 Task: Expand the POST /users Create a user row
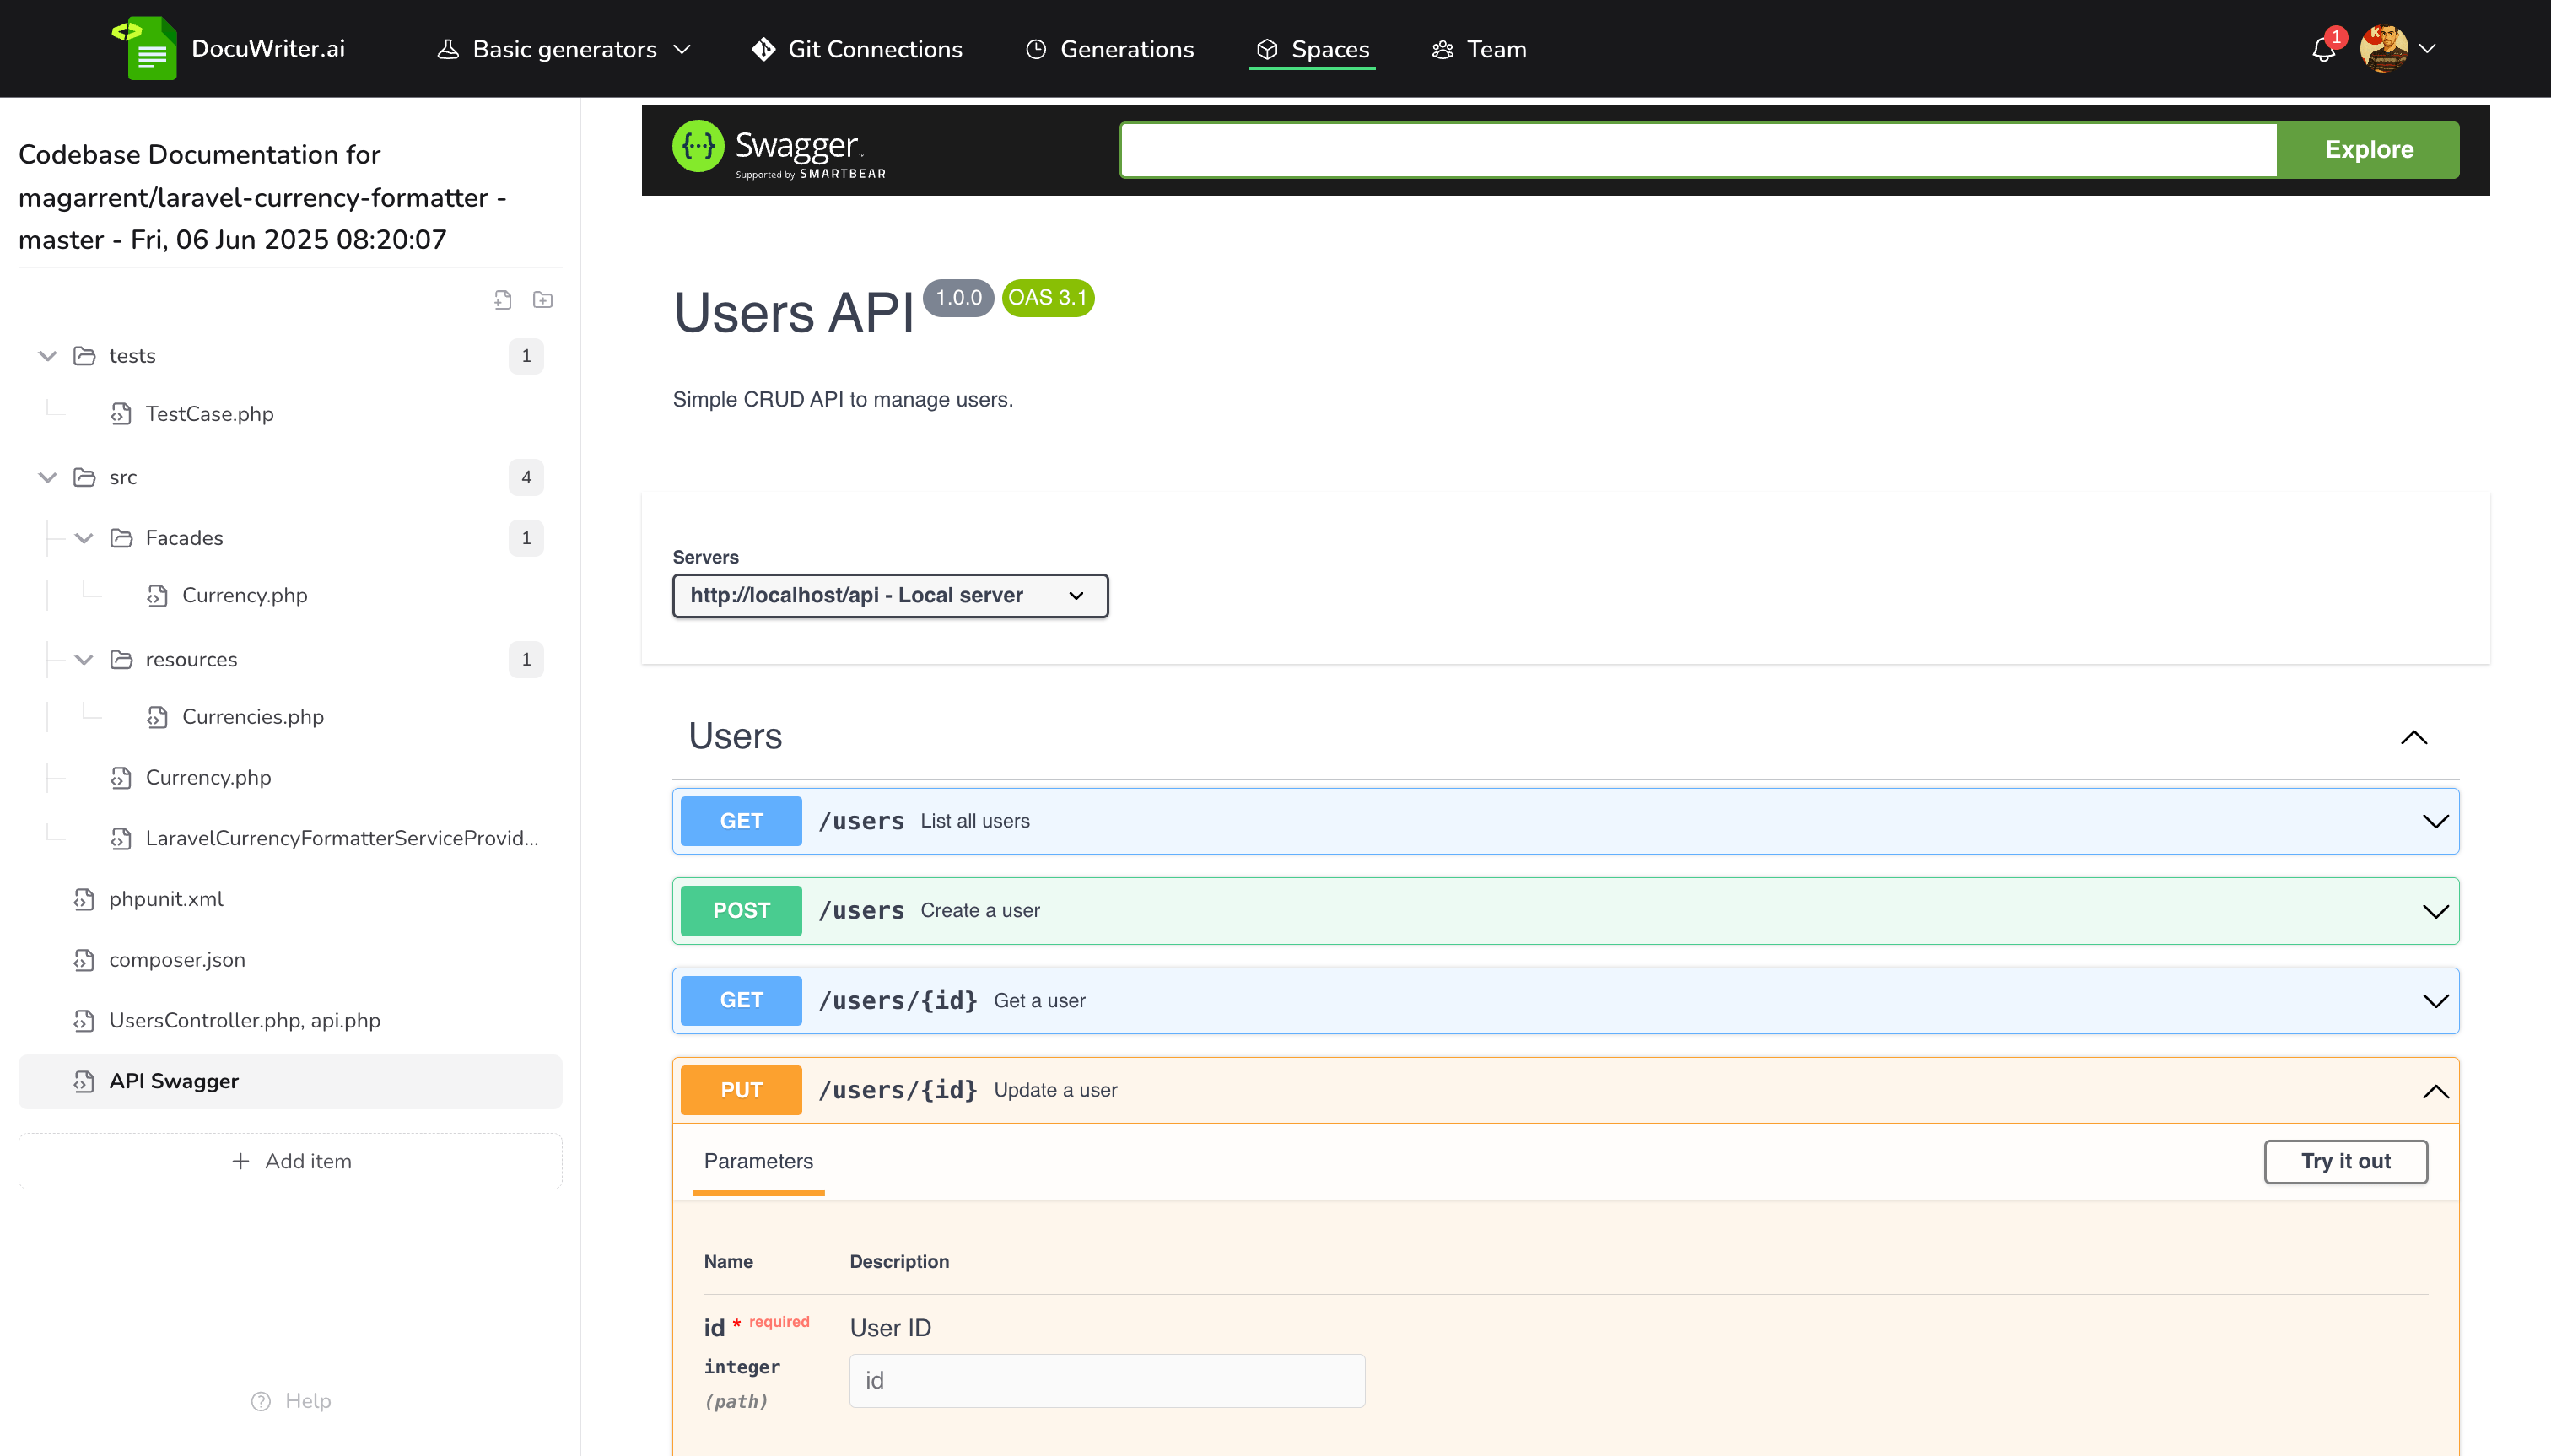click(2435, 911)
